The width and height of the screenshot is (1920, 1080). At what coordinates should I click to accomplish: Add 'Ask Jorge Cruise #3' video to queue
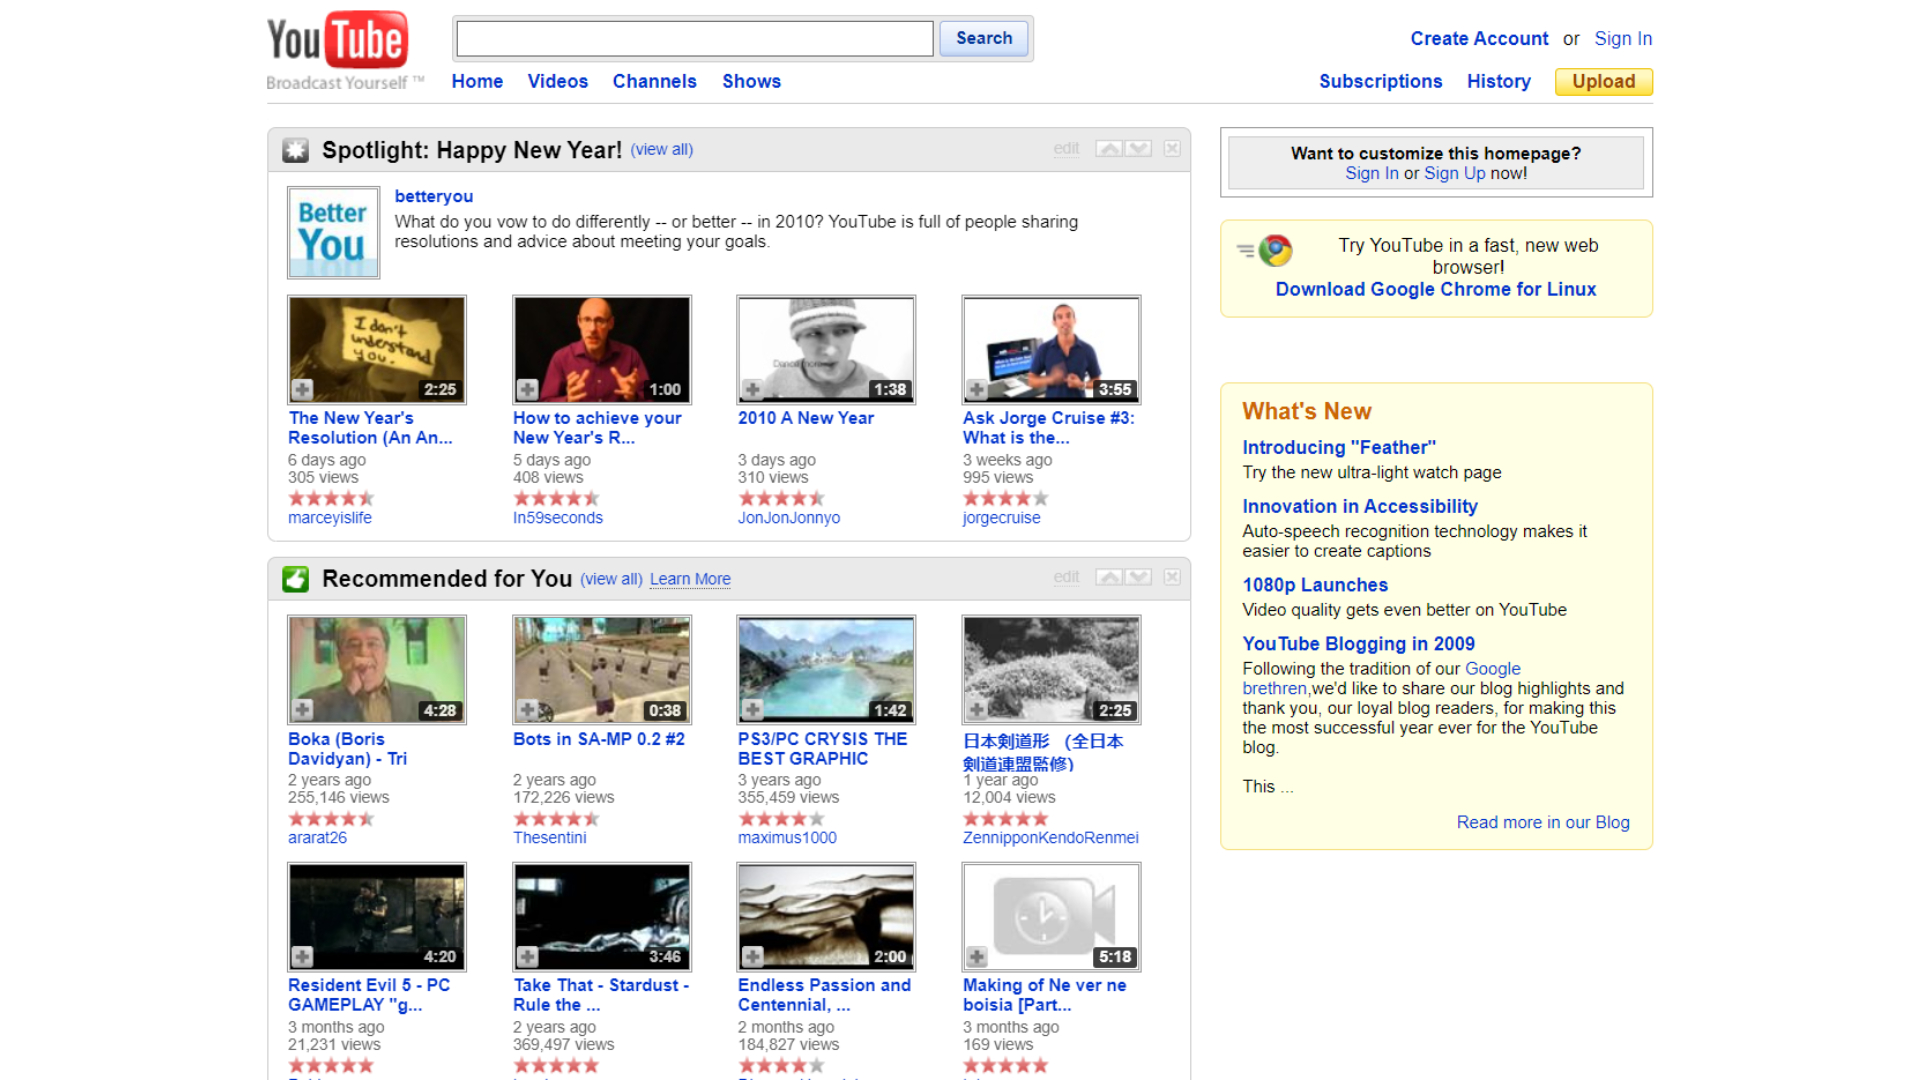(x=977, y=389)
